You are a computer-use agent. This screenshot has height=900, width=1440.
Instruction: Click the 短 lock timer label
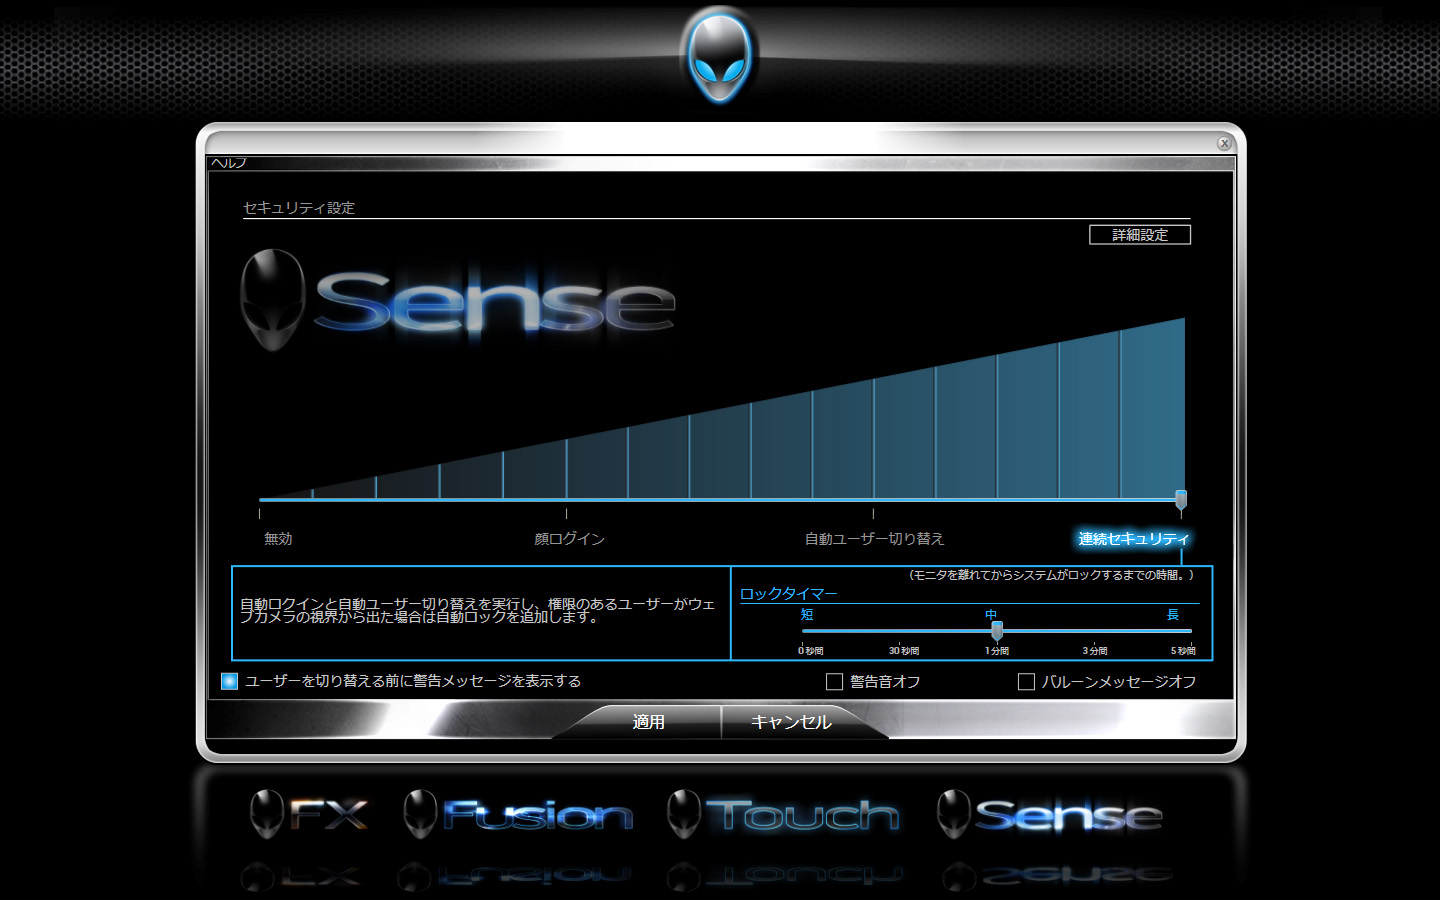point(807,615)
